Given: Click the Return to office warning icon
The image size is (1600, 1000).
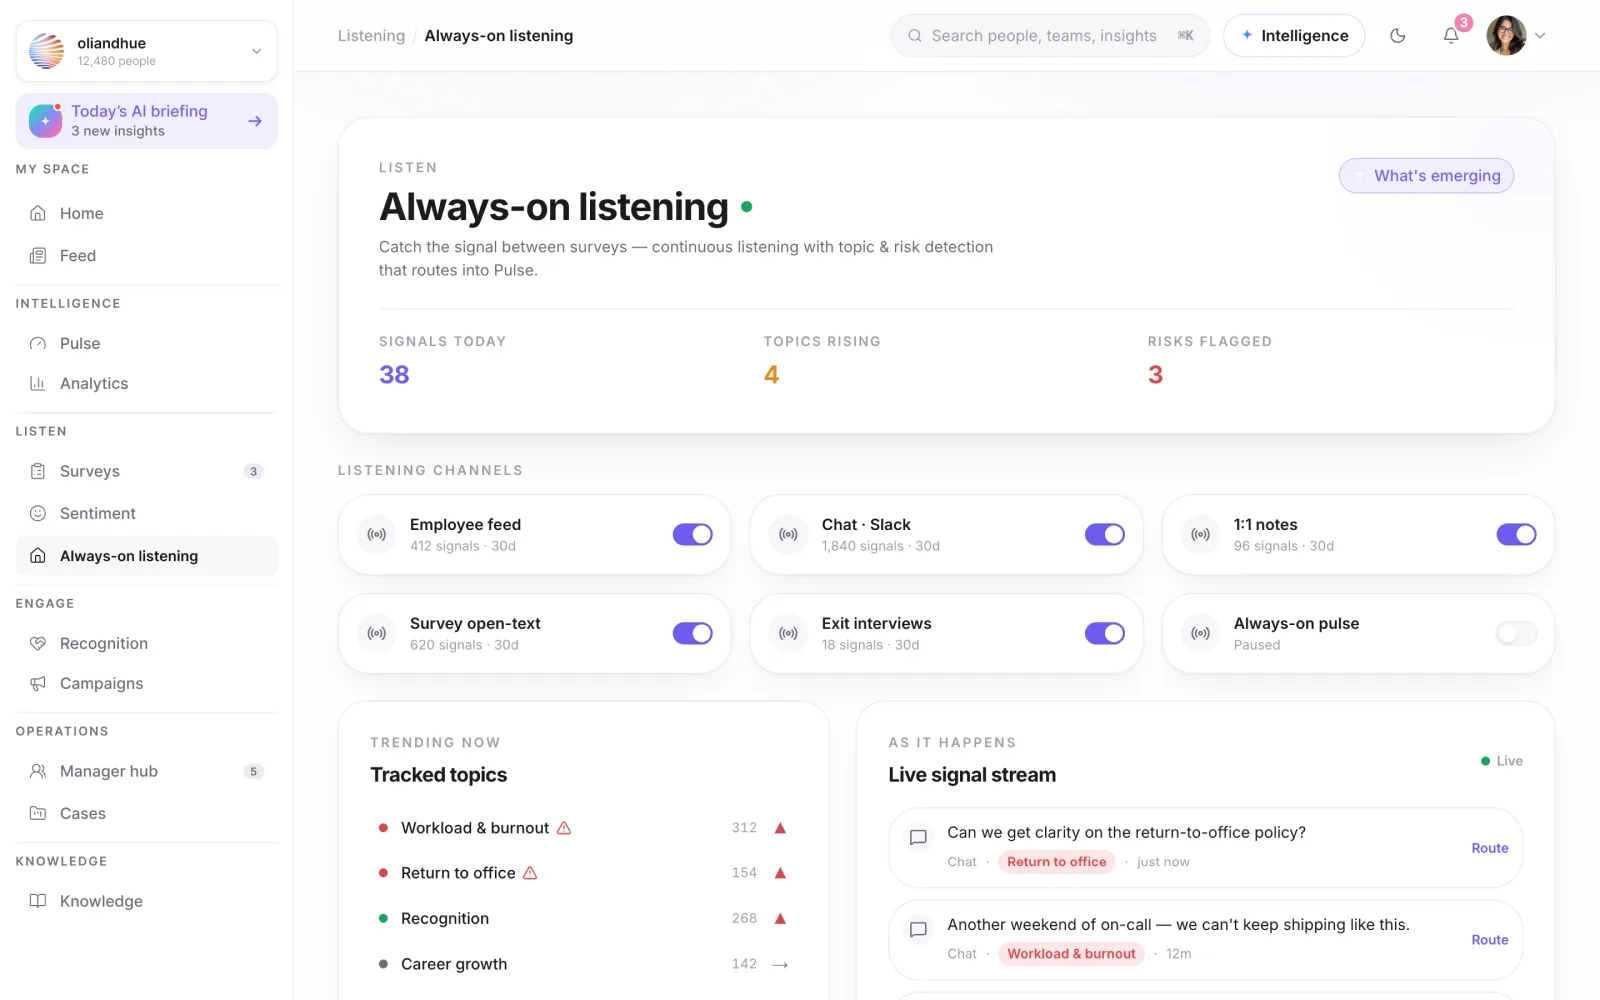Looking at the screenshot, I should [x=530, y=873].
